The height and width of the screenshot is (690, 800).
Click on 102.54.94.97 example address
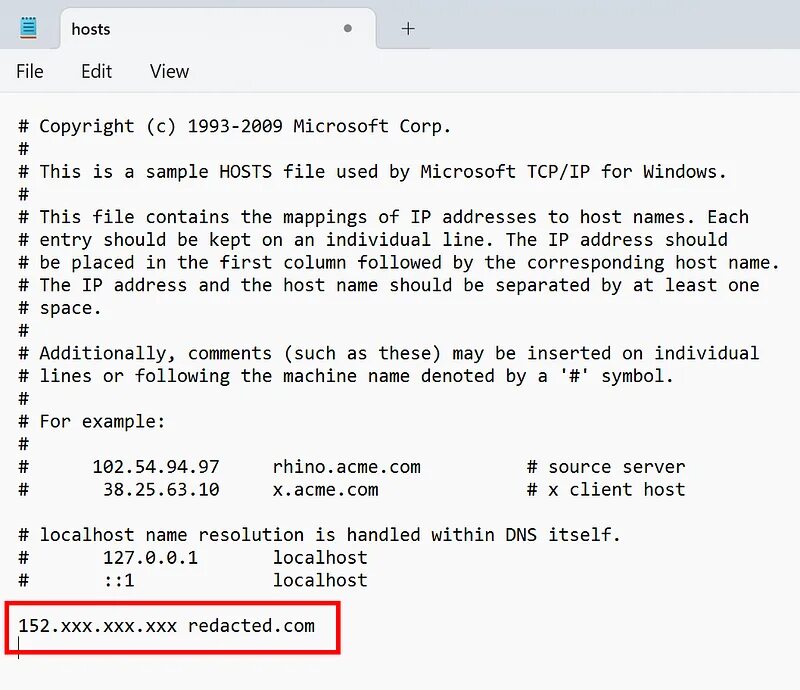click(156, 467)
